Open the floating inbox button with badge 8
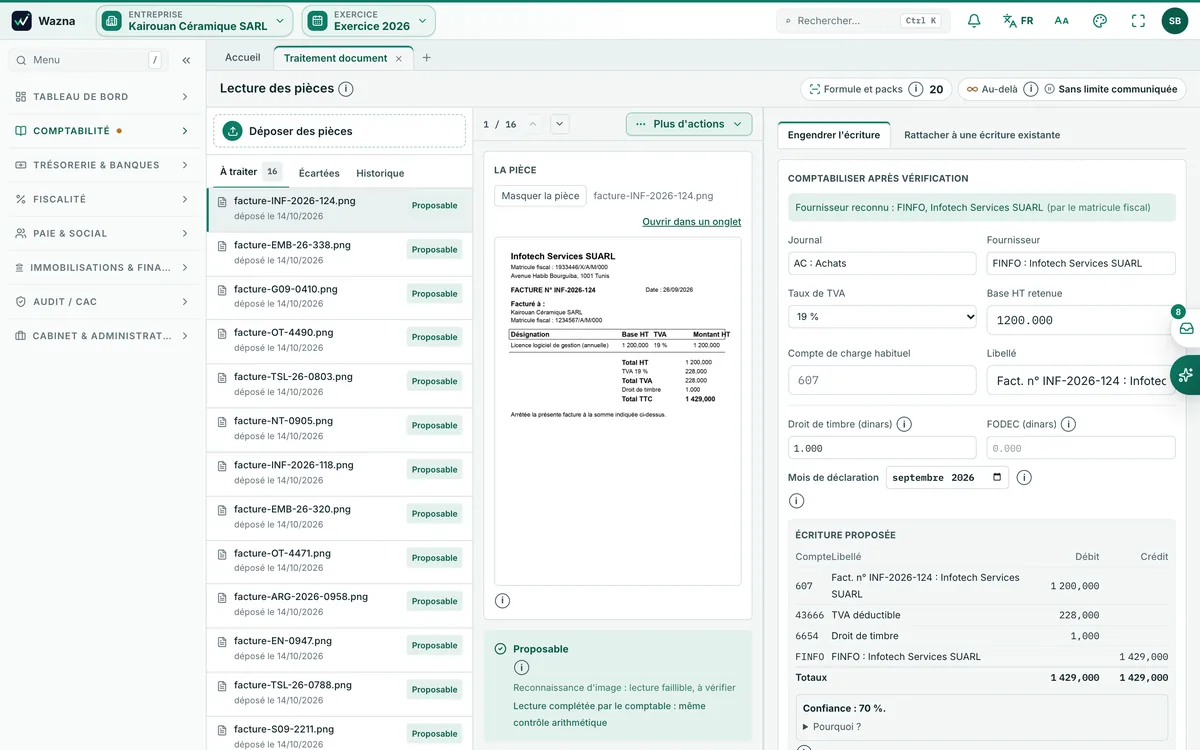 pos(1186,327)
